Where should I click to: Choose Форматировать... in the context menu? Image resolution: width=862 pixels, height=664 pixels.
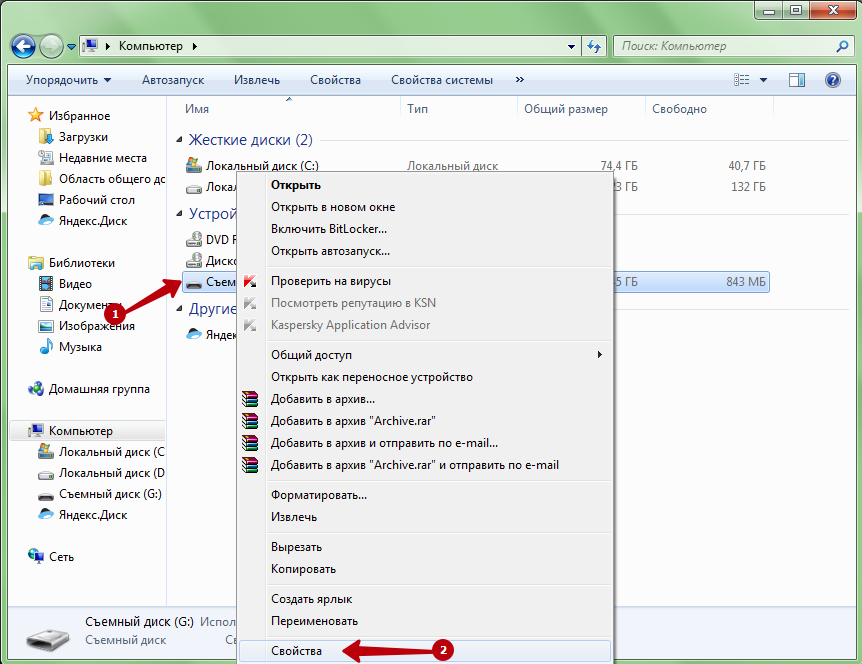tap(319, 495)
